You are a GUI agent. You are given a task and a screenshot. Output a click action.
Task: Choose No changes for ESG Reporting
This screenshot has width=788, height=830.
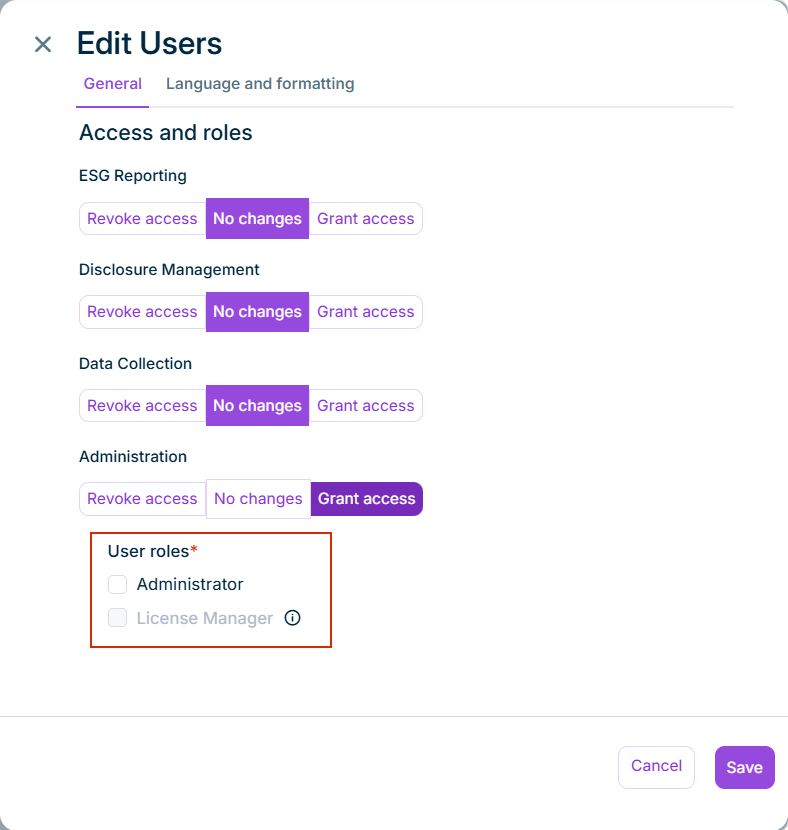(257, 219)
